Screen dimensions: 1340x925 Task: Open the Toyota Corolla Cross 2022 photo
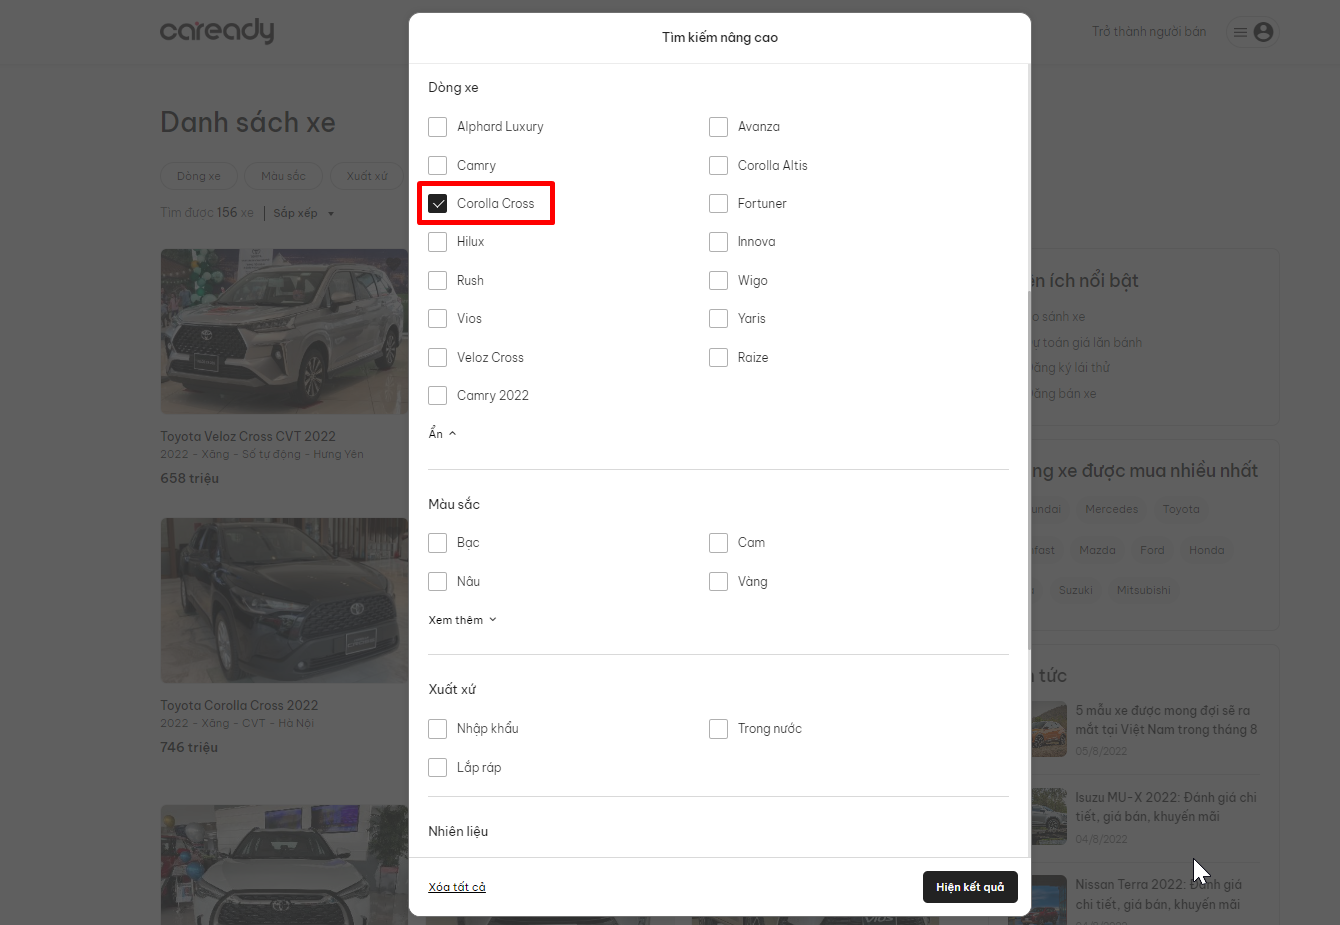tap(284, 600)
